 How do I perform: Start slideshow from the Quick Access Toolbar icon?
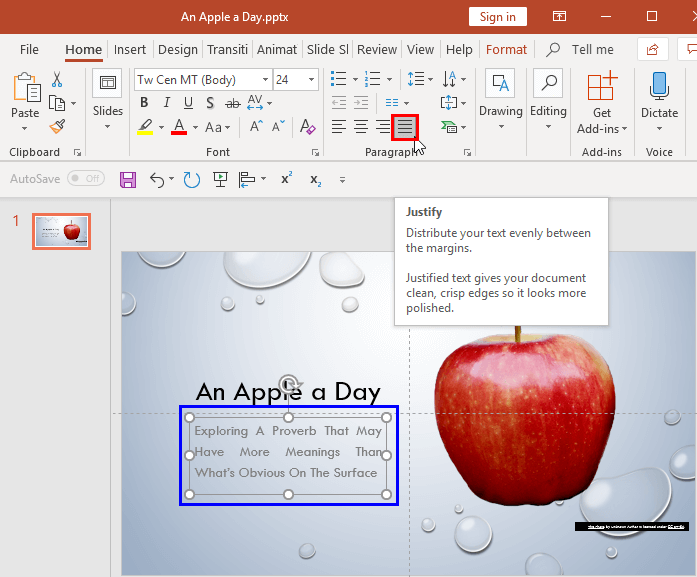pyautogui.click(x=220, y=180)
